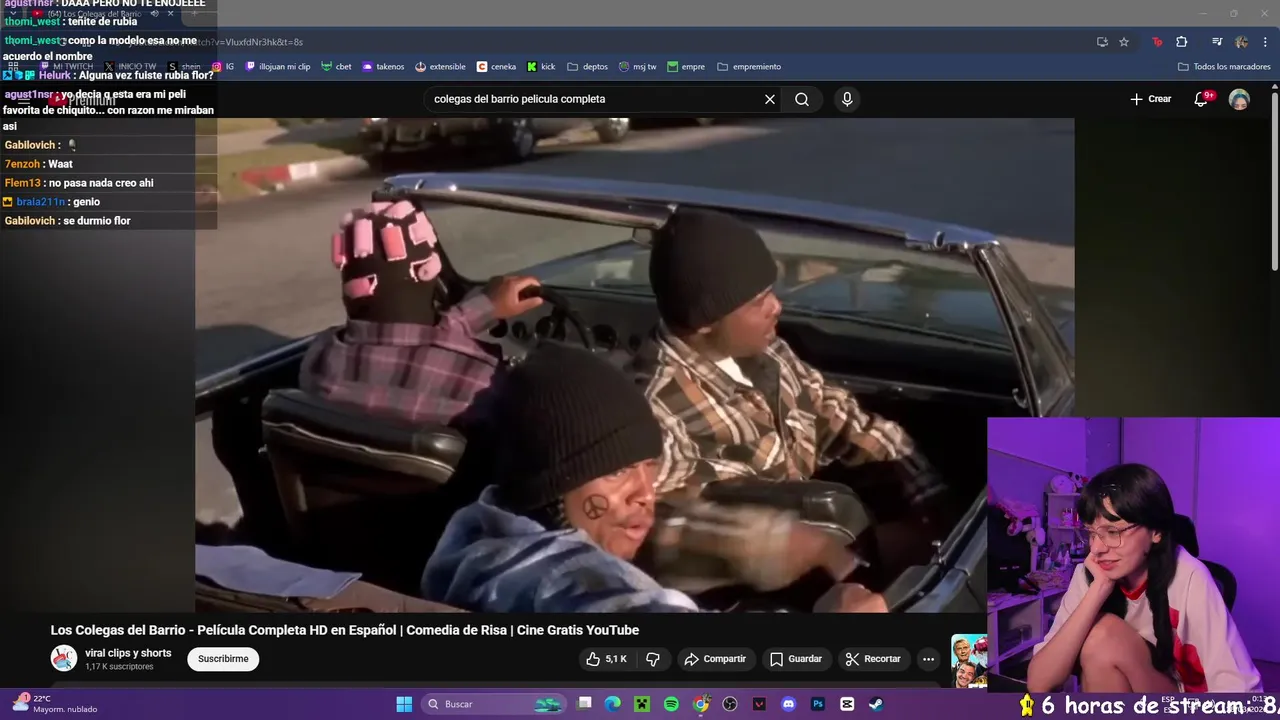Viewport: 1280px width, 720px height.
Task: Open the illojuan mi clip bookmark
Action: tap(278, 67)
